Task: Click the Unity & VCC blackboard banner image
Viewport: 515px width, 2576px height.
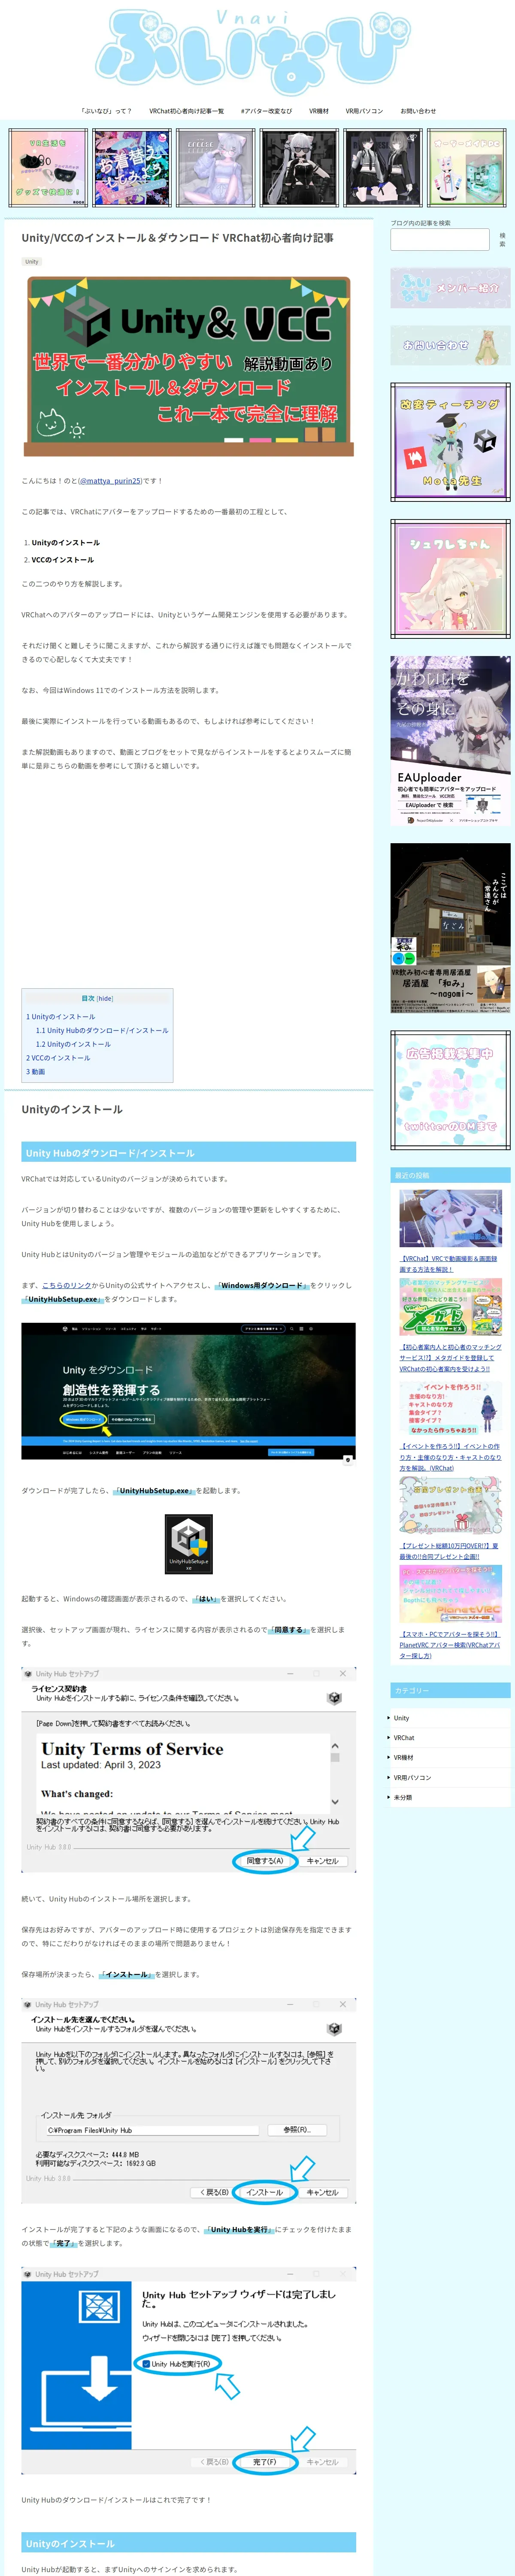Action: tap(189, 365)
